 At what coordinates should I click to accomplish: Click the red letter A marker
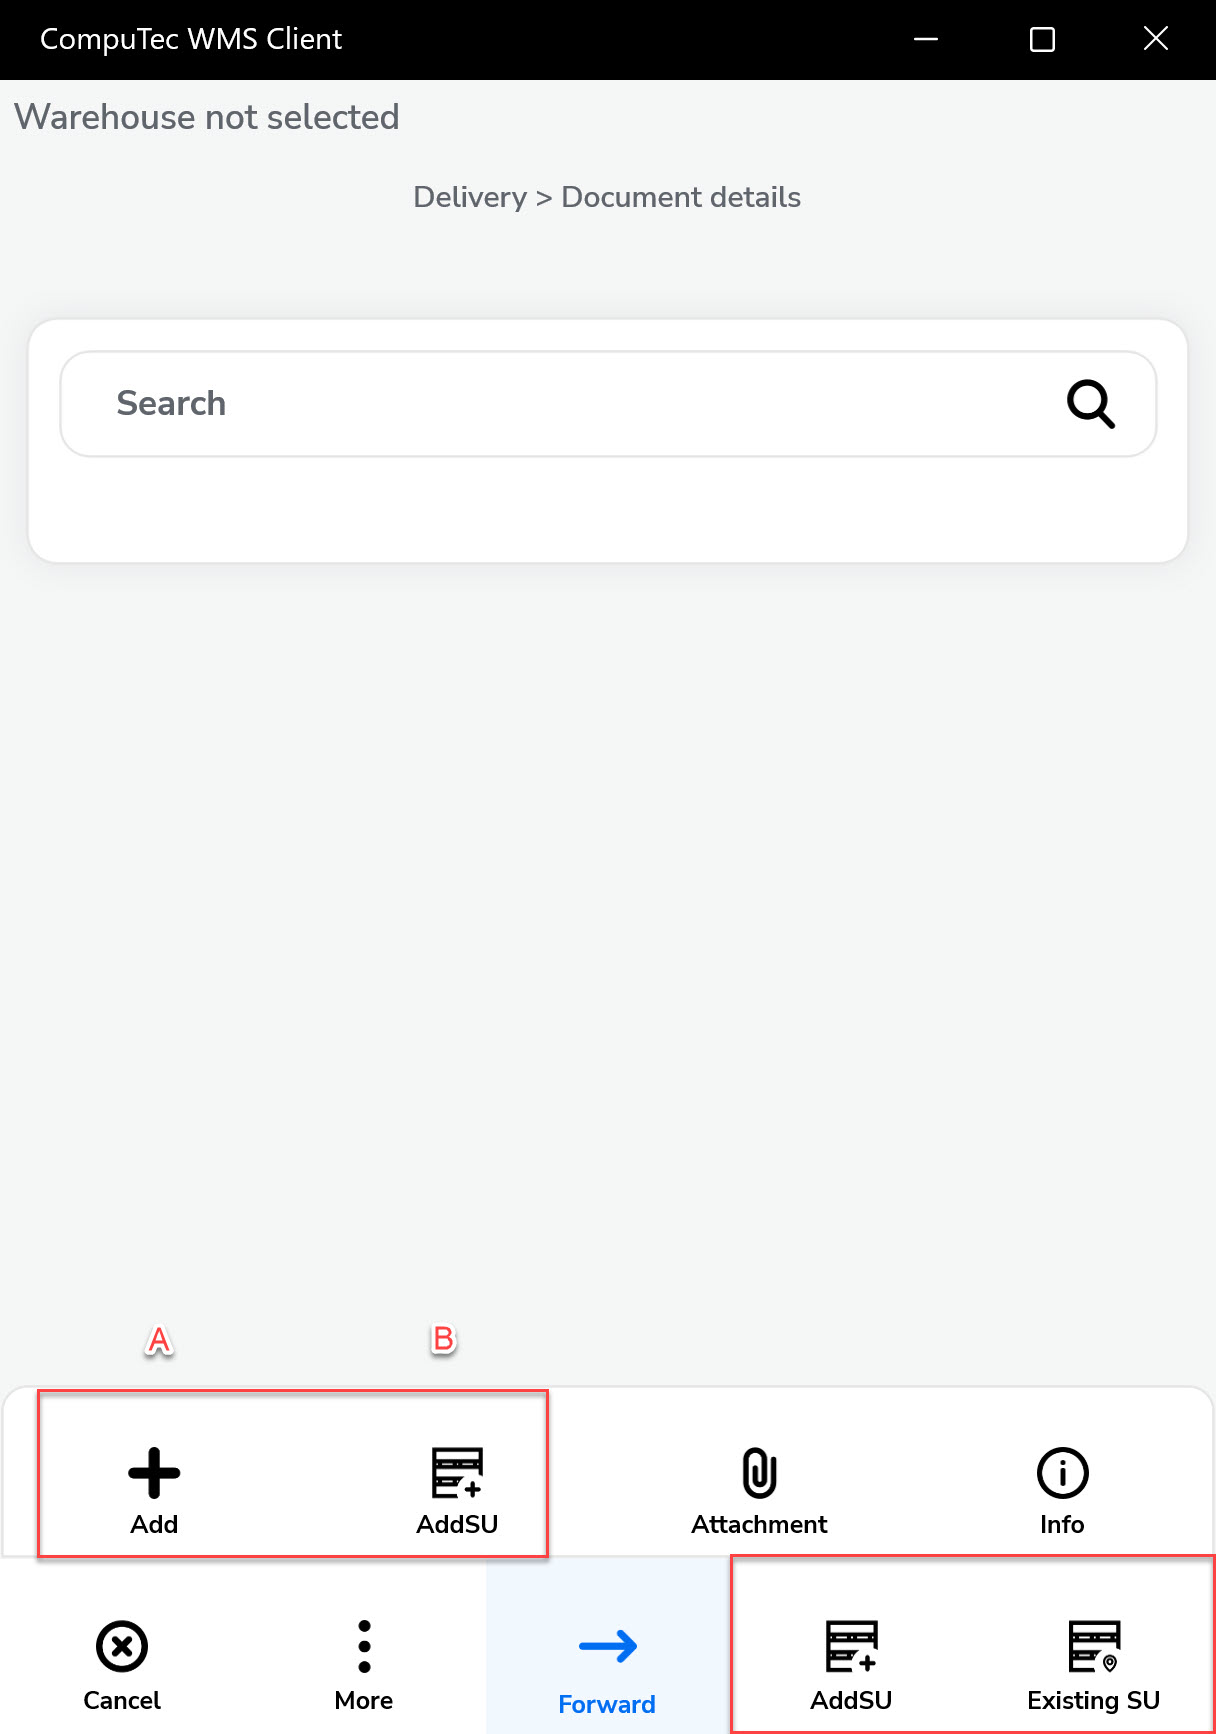[x=159, y=1340]
